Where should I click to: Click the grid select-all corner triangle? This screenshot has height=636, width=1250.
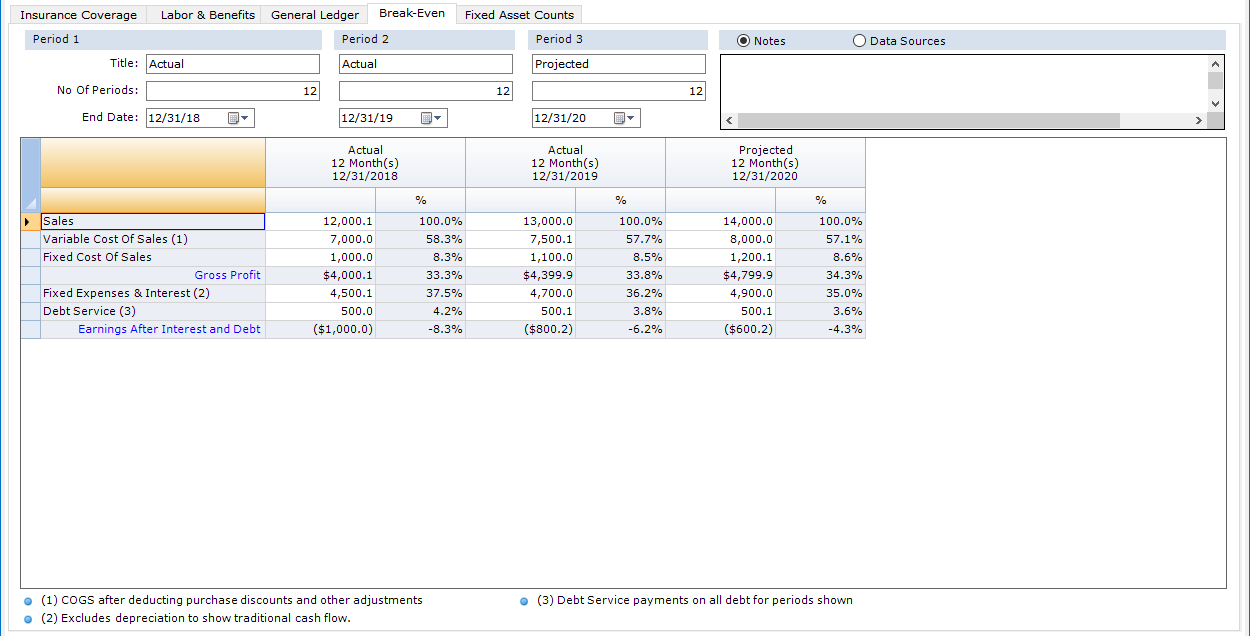click(31, 202)
